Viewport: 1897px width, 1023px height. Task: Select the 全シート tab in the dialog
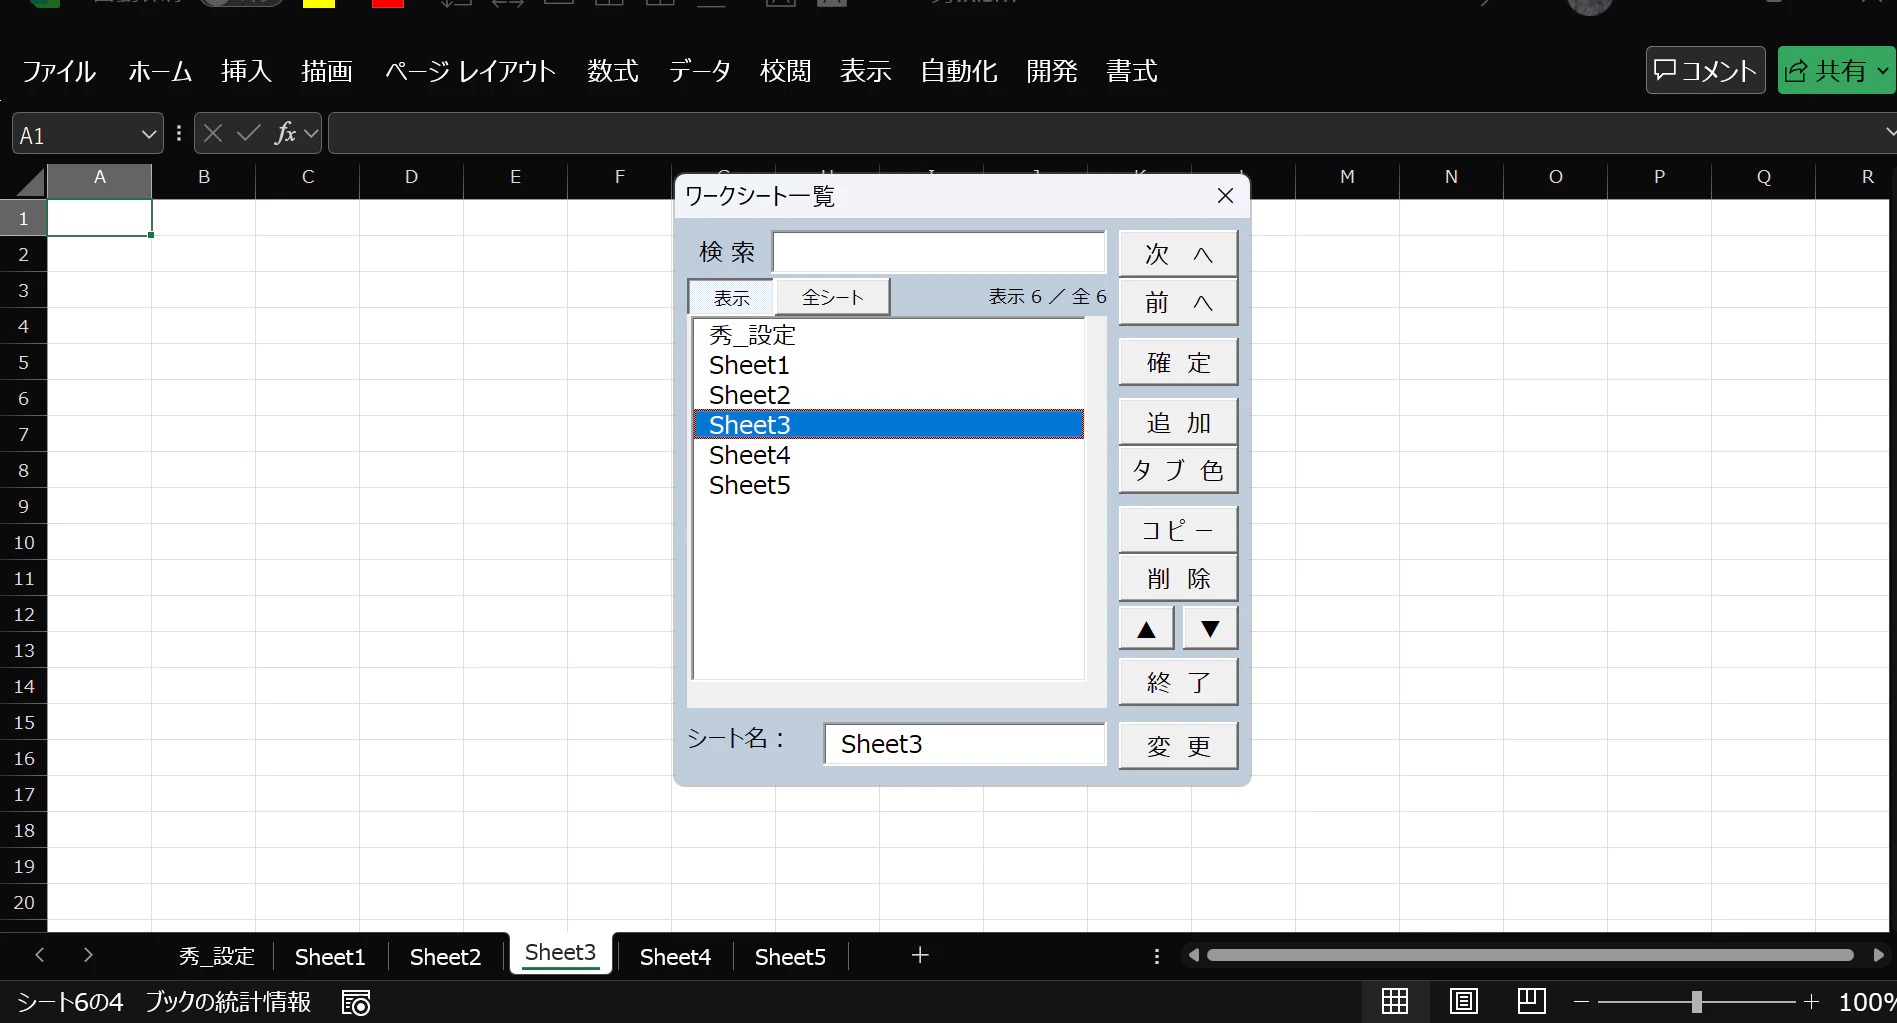click(832, 297)
